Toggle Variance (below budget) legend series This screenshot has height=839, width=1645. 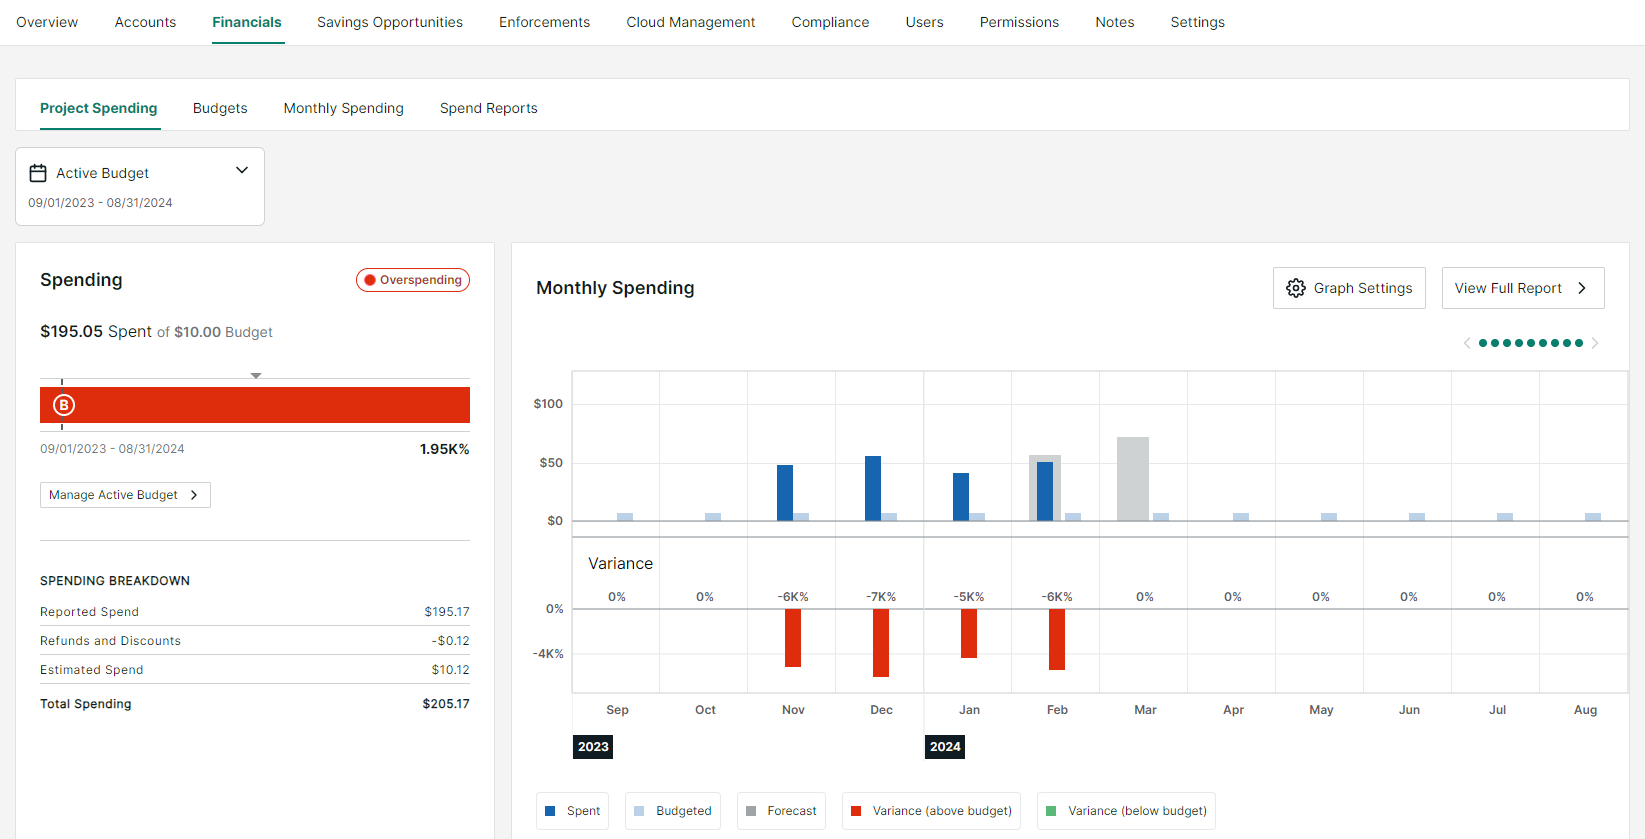pyautogui.click(x=1126, y=811)
